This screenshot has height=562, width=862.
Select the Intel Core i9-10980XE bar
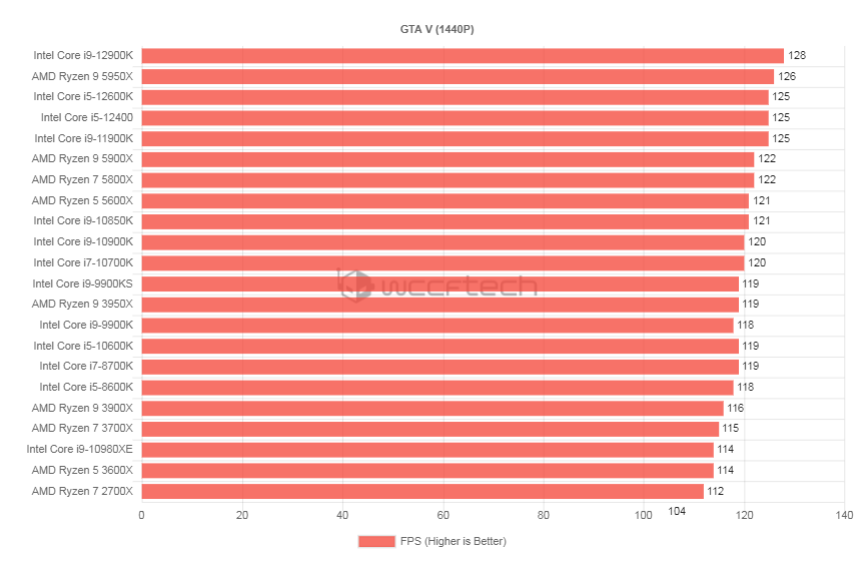pos(427,449)
